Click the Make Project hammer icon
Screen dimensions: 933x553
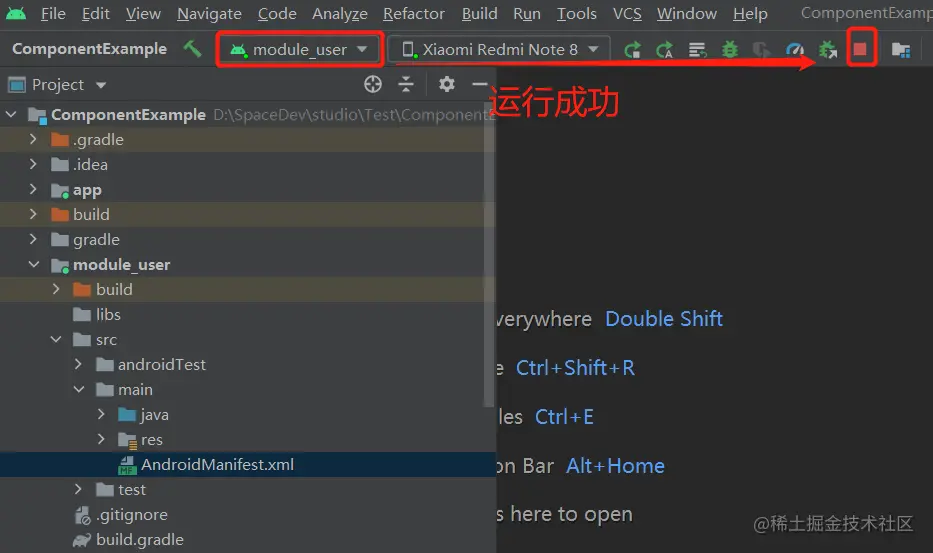(x=192, y=49)
